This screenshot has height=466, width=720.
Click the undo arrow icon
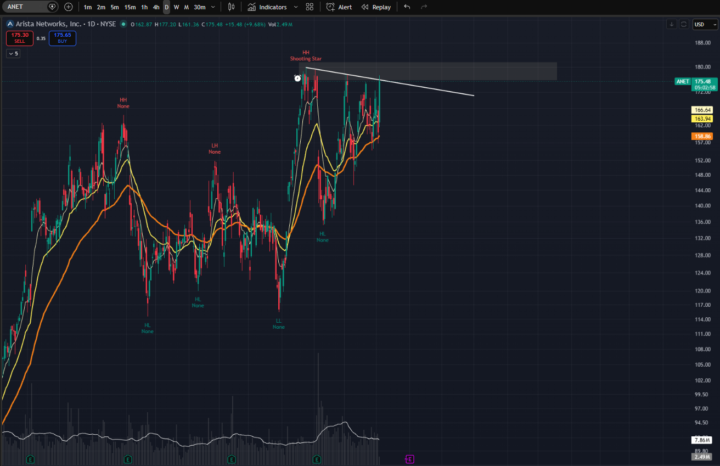[x=407, y=7]
